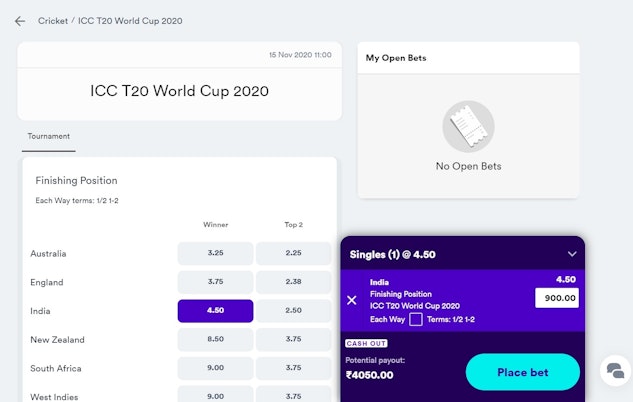Pick England Top 2 odds 2.38
Image resolution: width=633 pixels, height=402 pixels.
pos(294,282)
